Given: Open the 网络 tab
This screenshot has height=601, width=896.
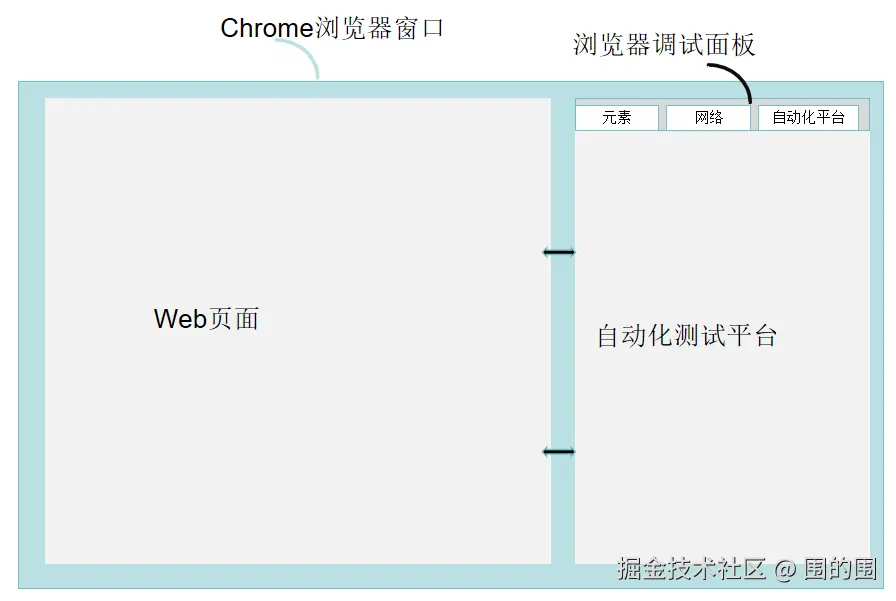Looking at the screenshot, I should coord(708,118).
